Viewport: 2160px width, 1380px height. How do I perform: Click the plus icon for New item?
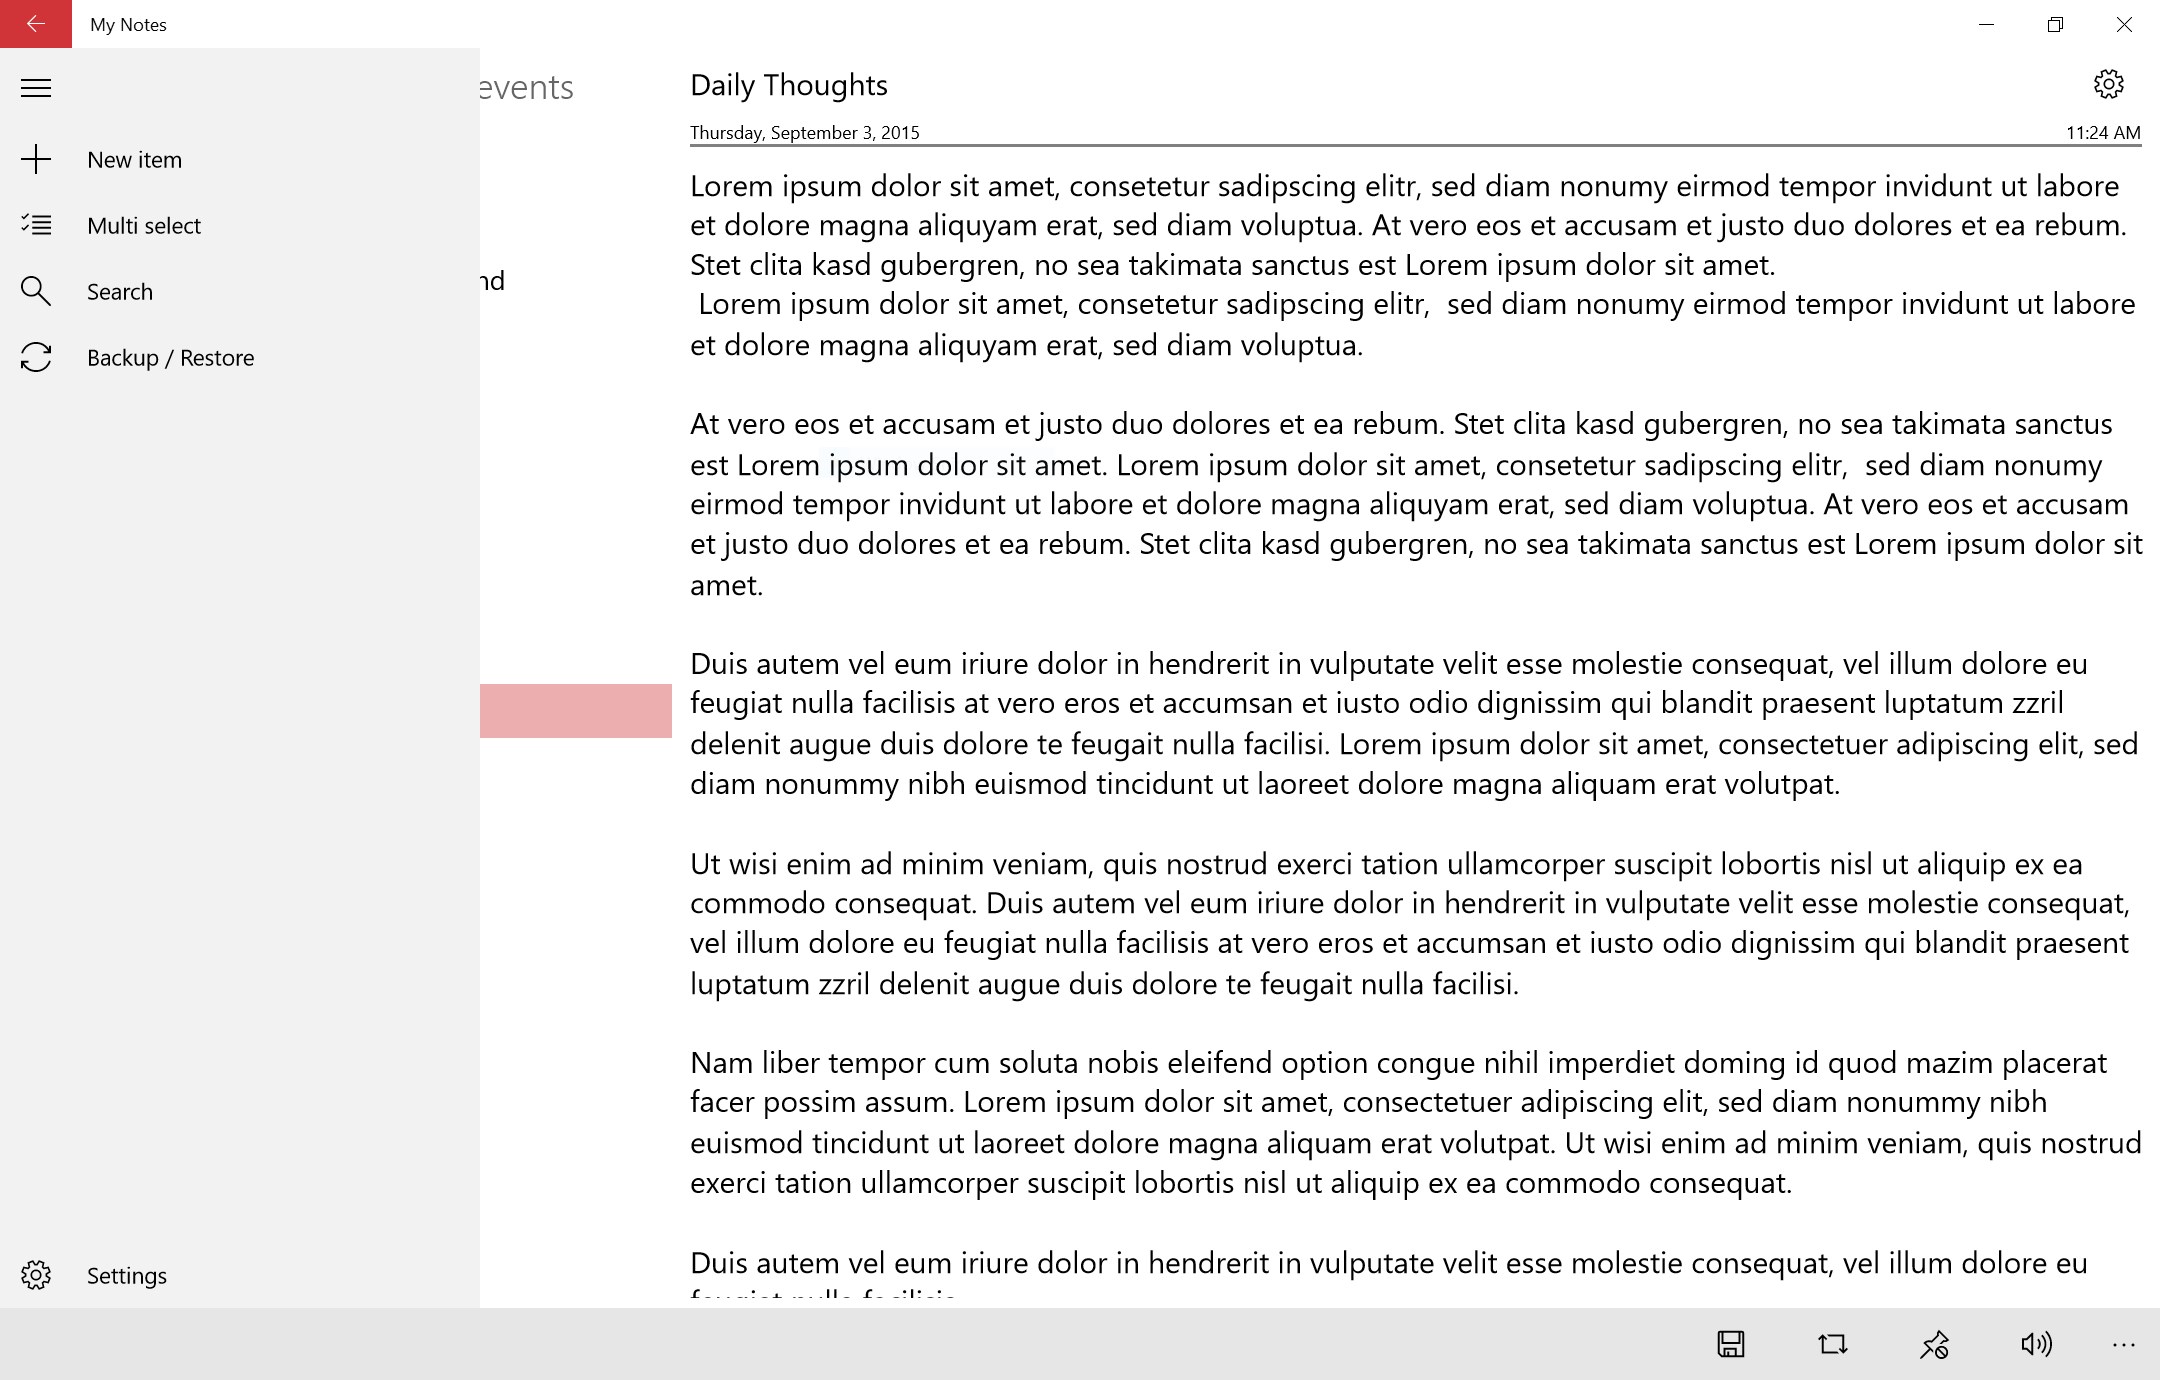pyautogui.click(x=36, y=160)
